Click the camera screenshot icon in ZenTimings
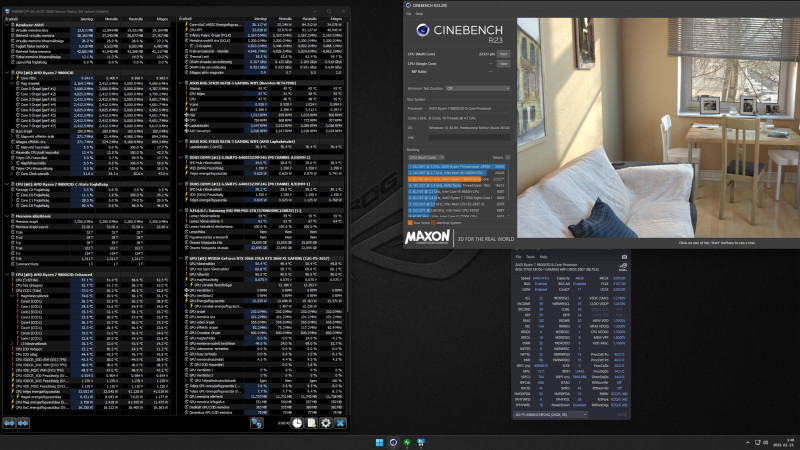This screenshot has width=800, height=450. click(624, 257)
